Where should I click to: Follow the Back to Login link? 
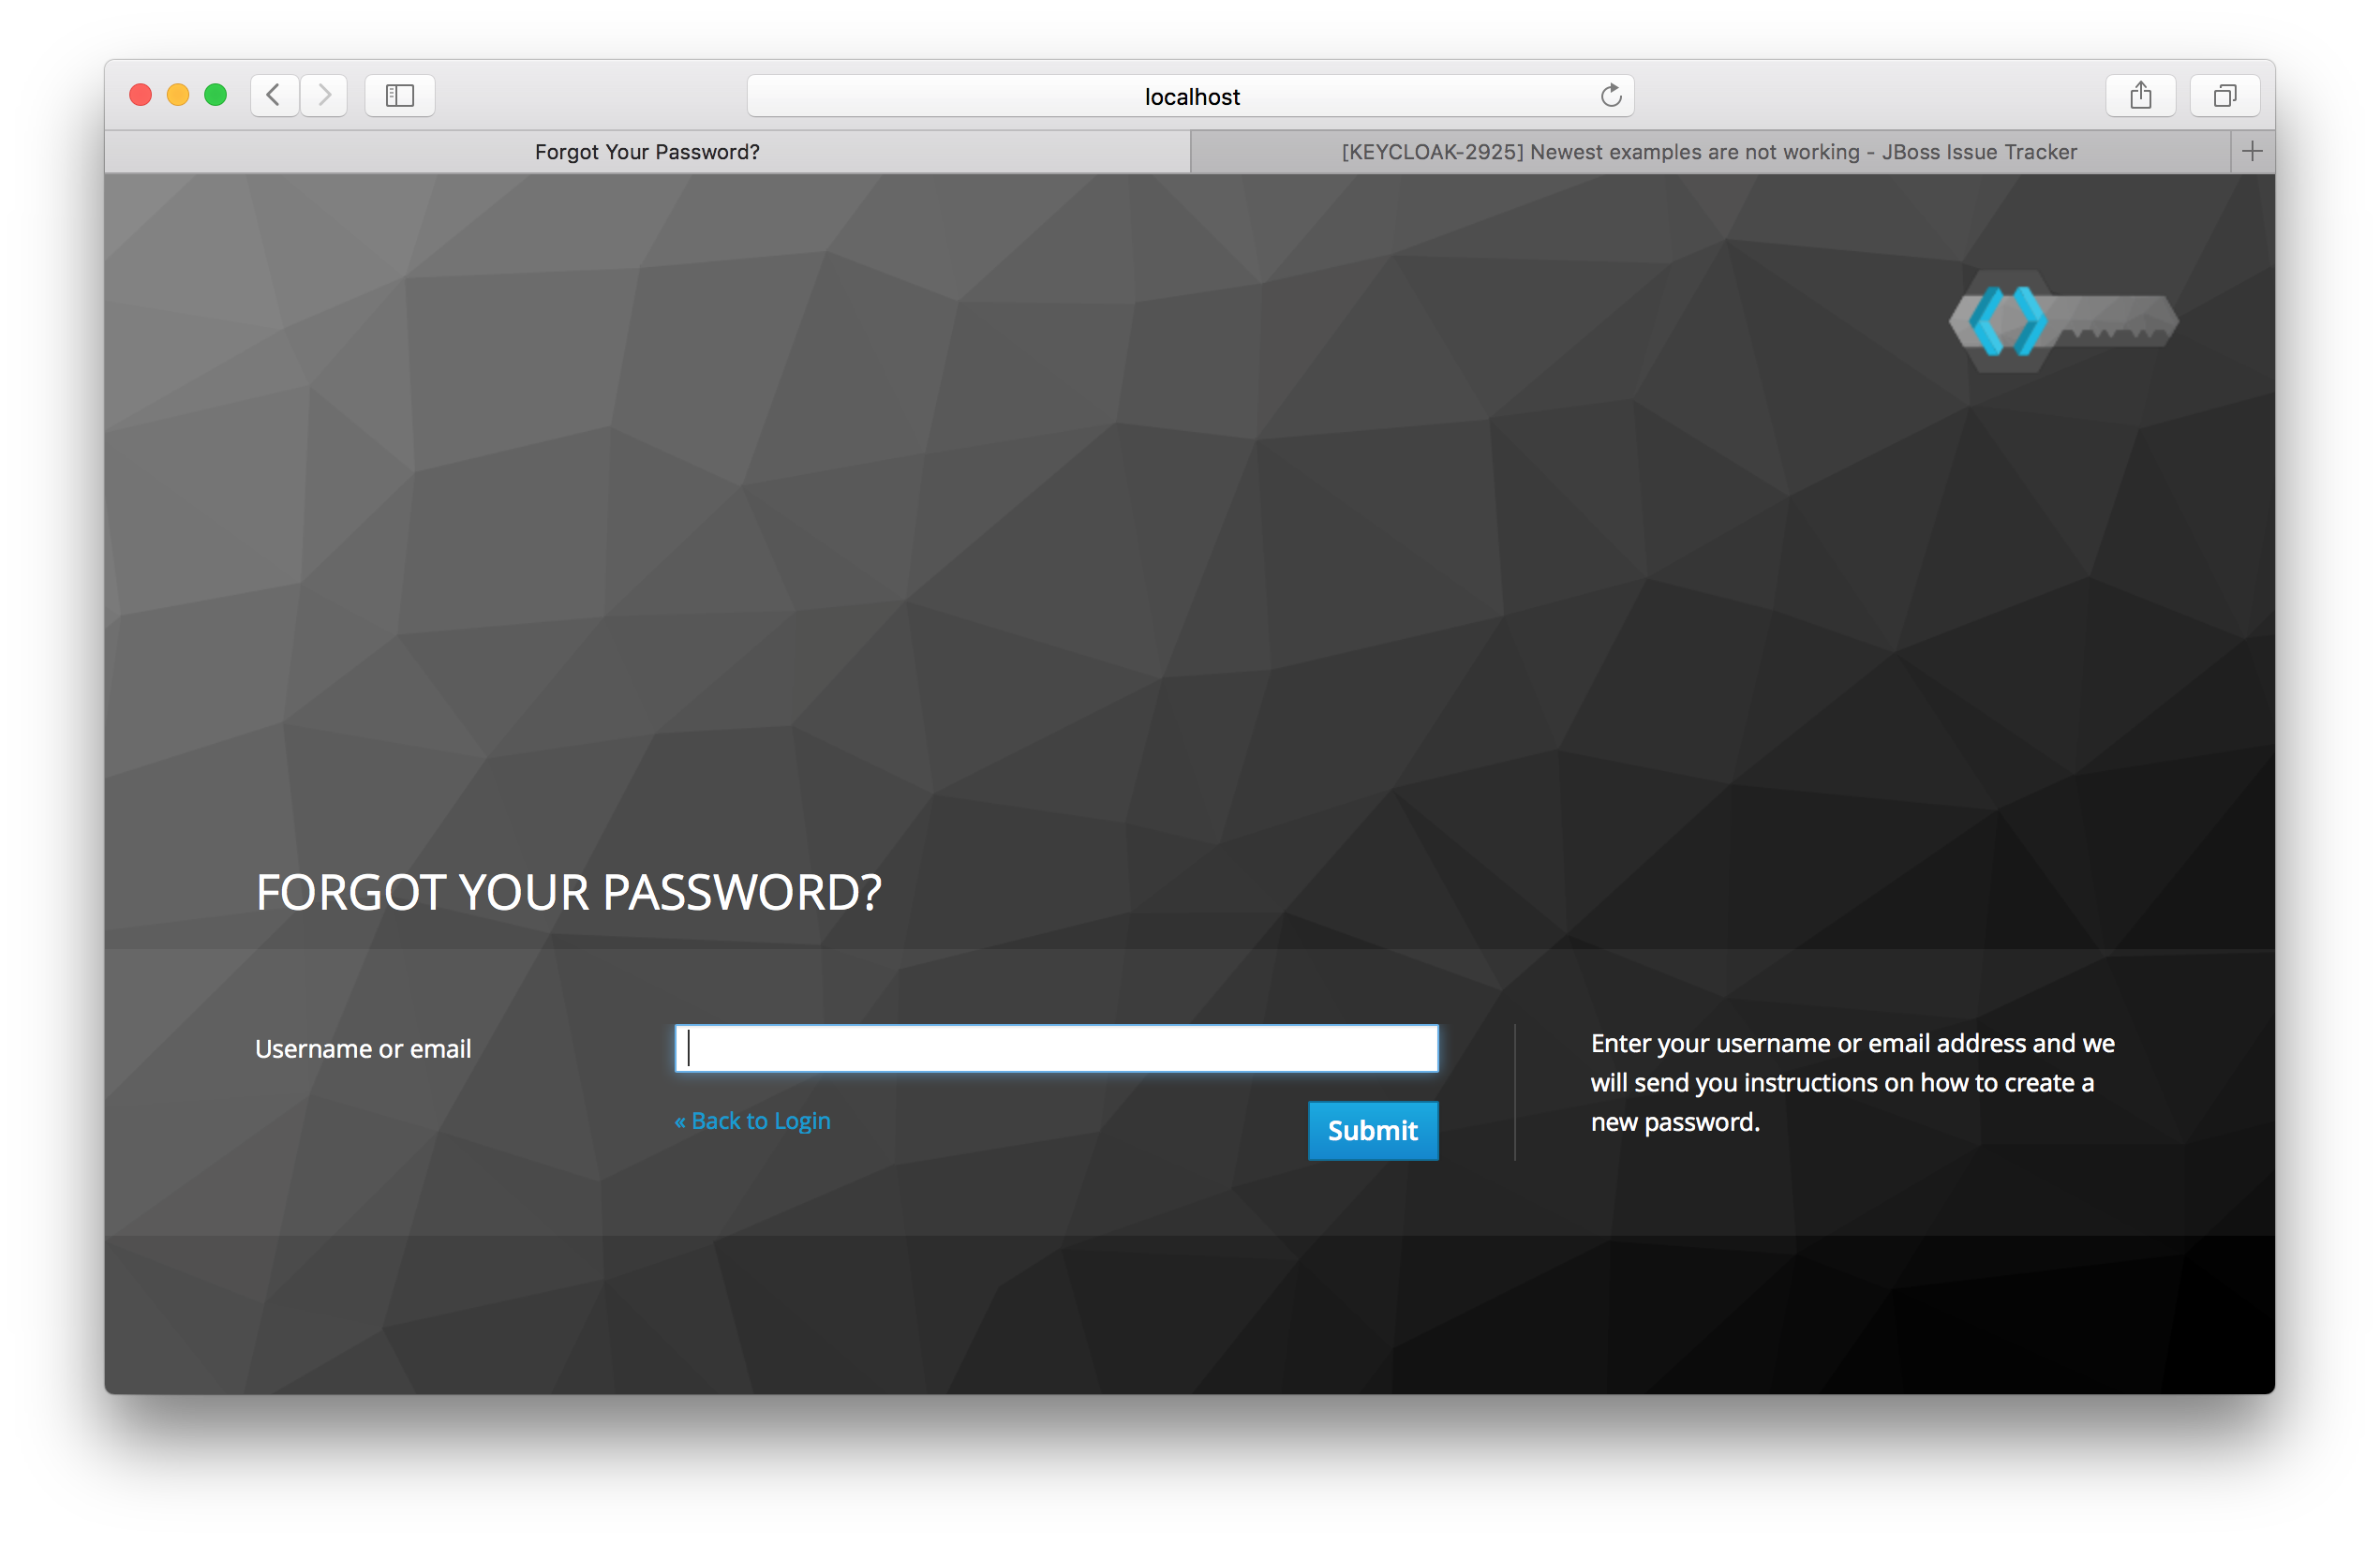point(752,1121)
